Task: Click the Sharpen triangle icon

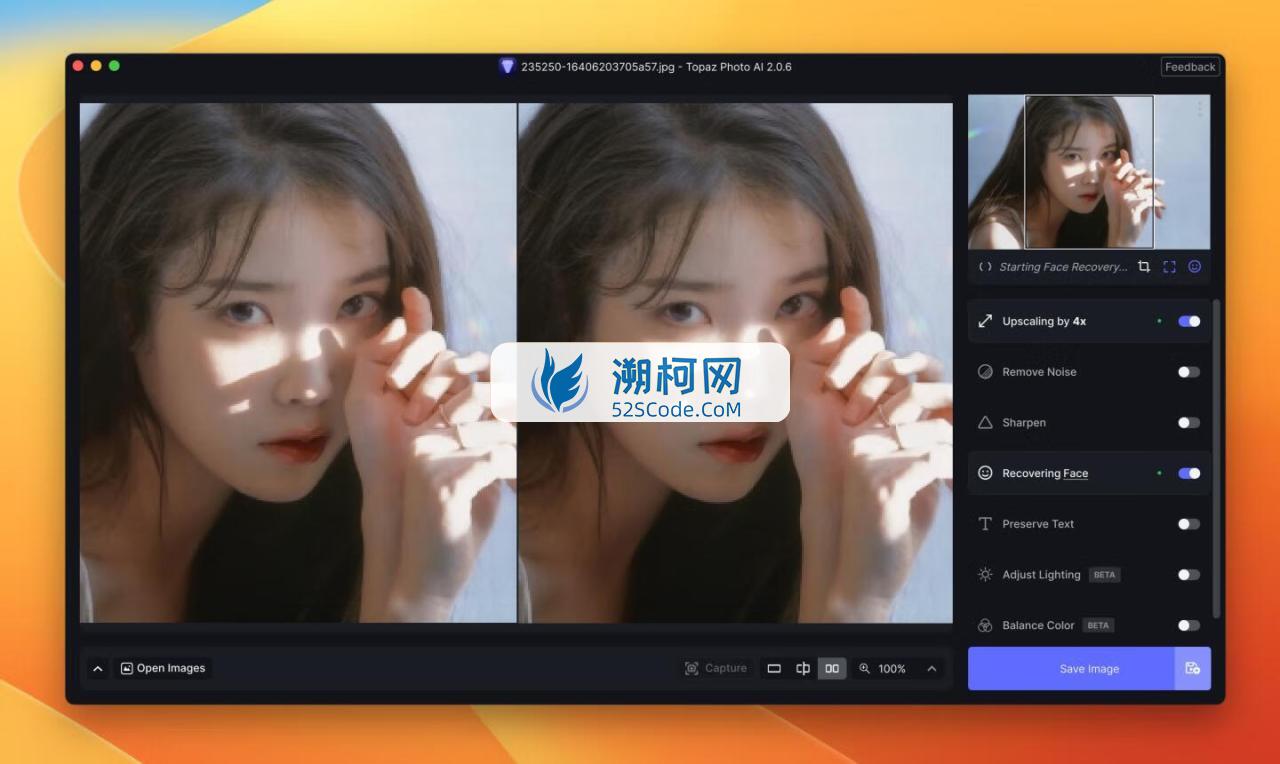Action: coord(985,423)
